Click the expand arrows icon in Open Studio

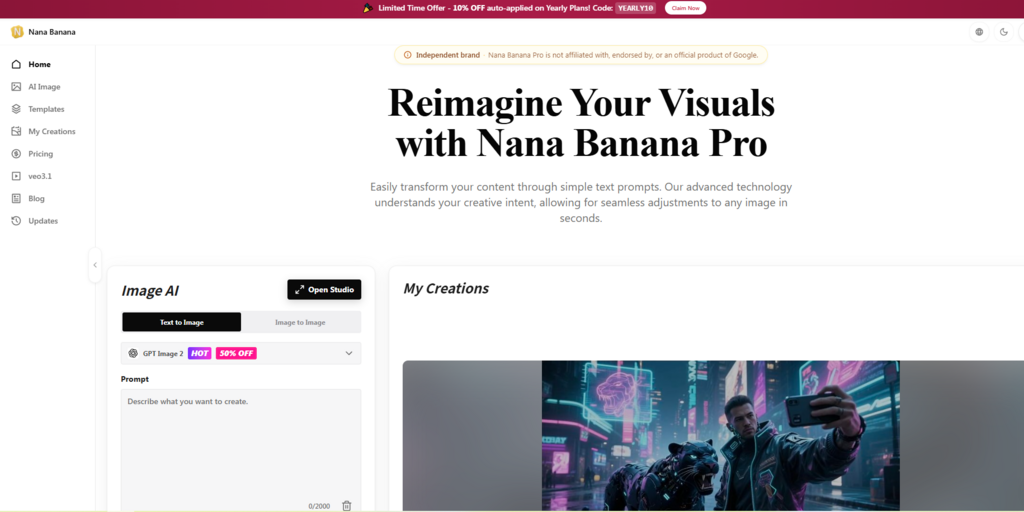[x=300, y=289]
